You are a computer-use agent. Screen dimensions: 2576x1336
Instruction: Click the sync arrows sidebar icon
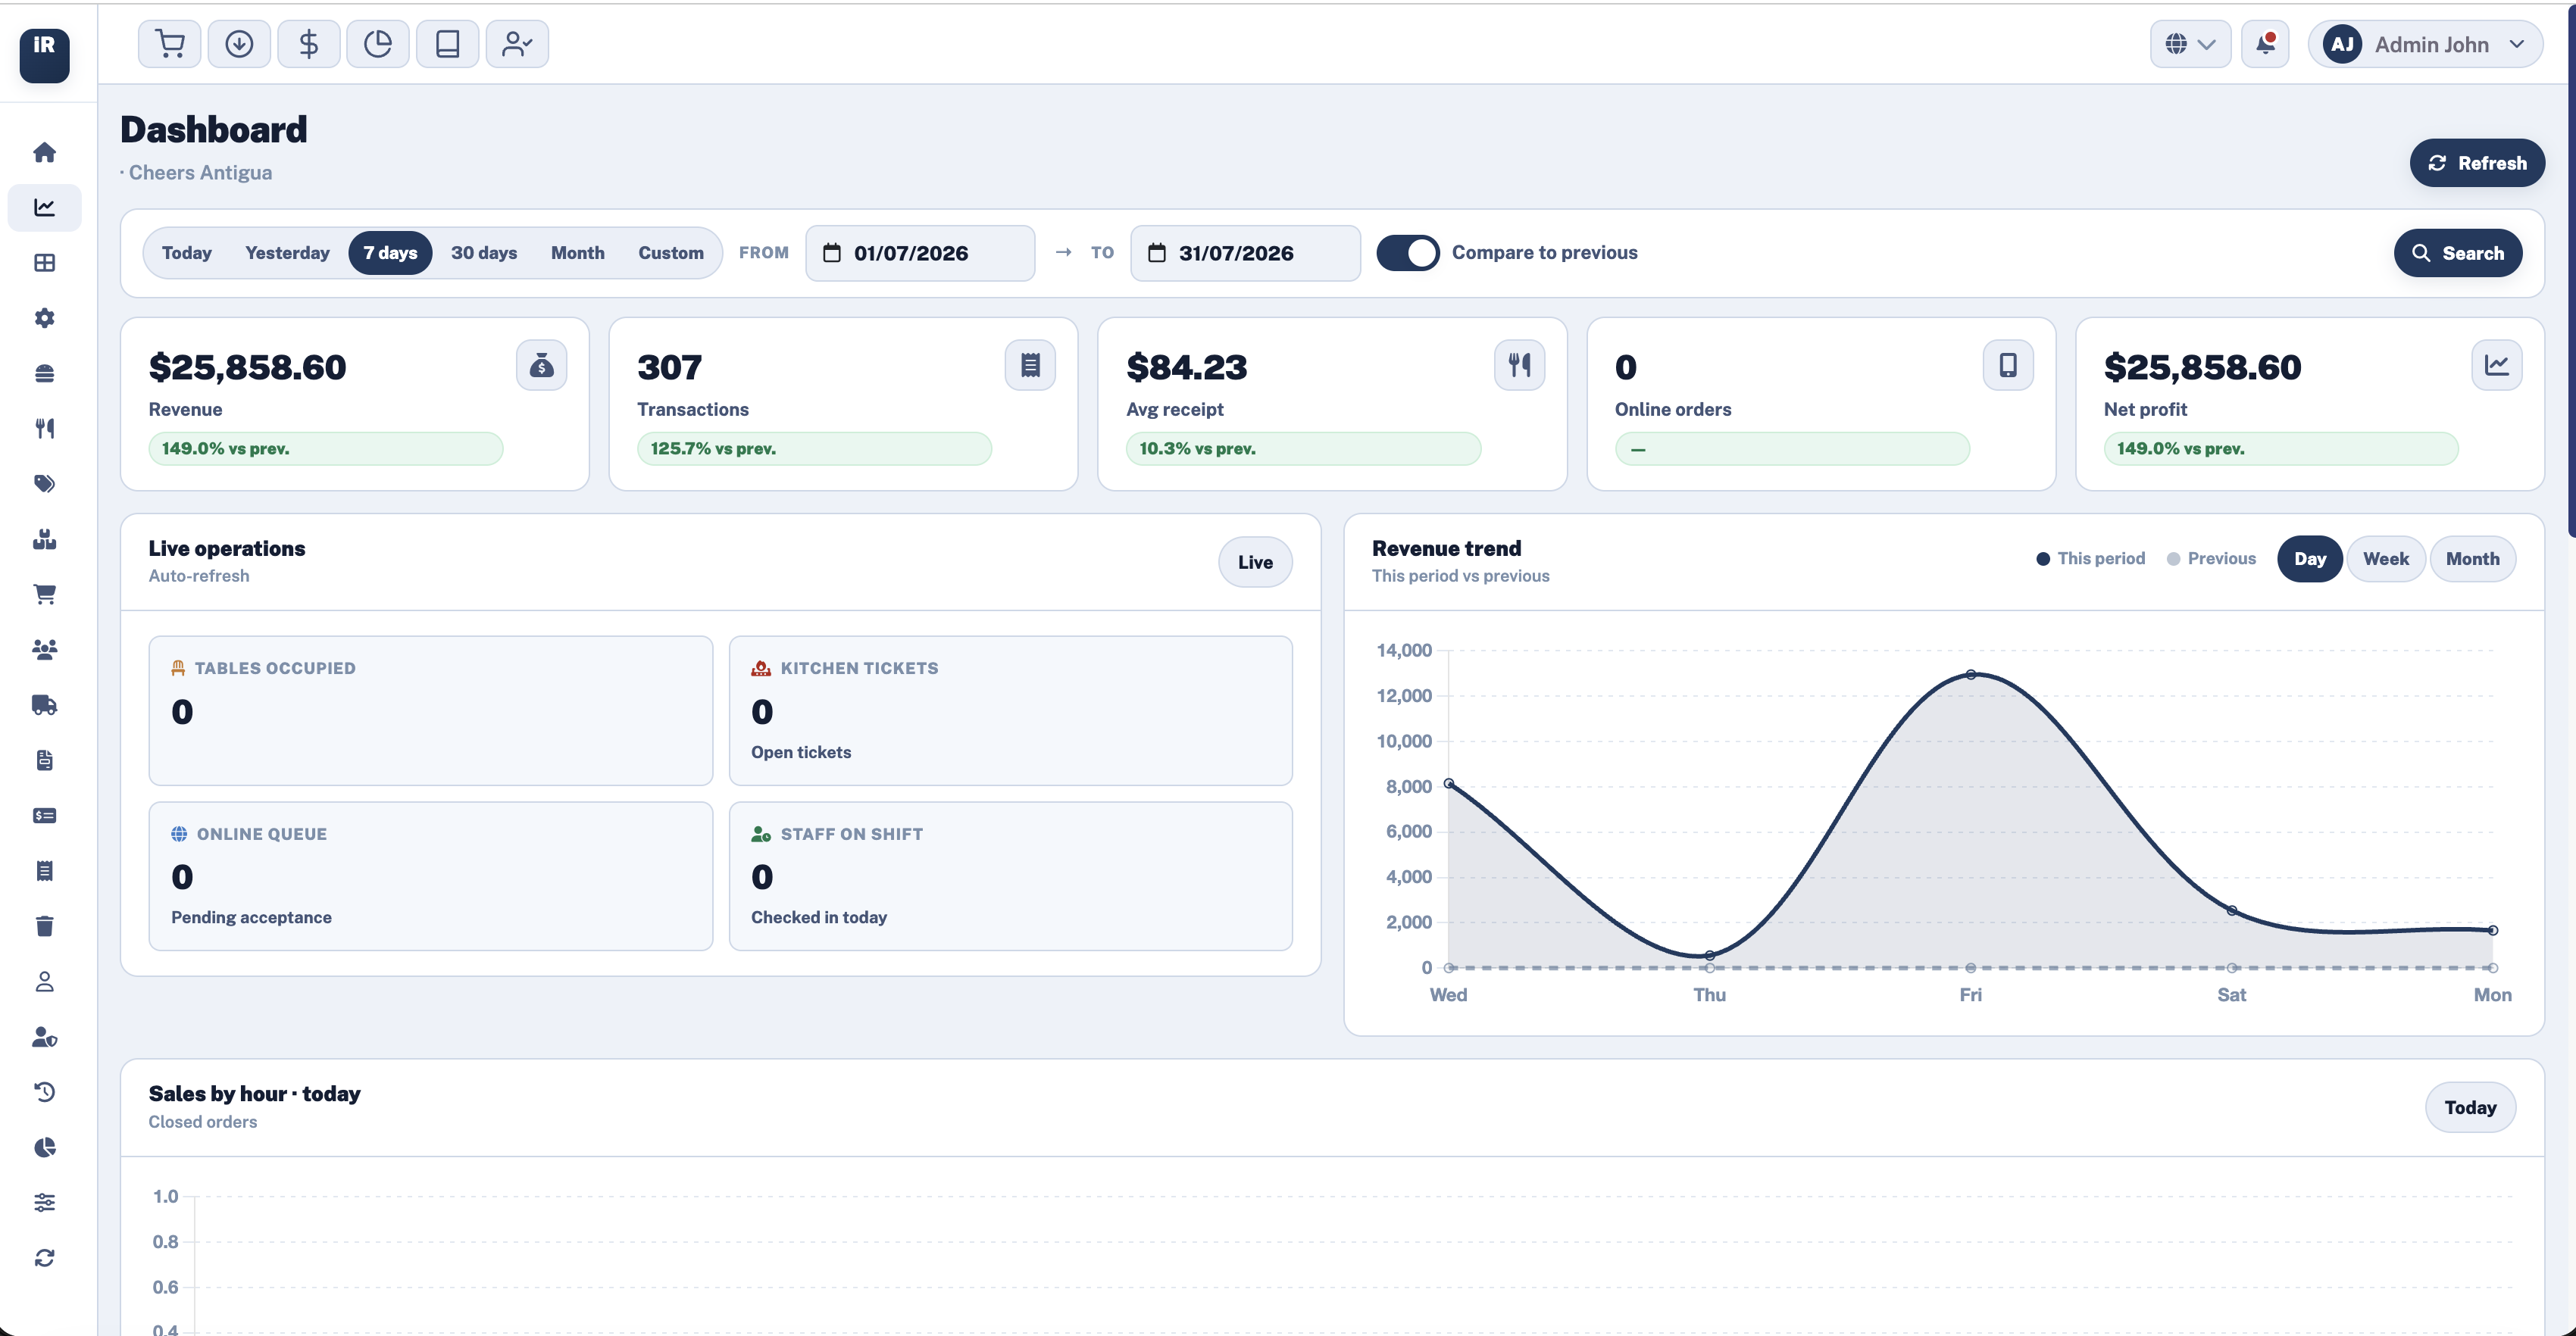pyautogui.click(x=44, y=1258)
